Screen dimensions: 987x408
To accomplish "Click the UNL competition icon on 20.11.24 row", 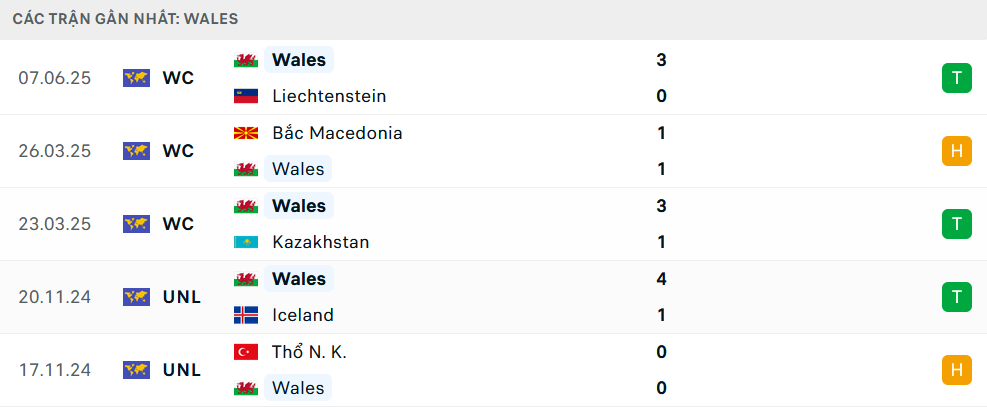I will coord(137,297).
